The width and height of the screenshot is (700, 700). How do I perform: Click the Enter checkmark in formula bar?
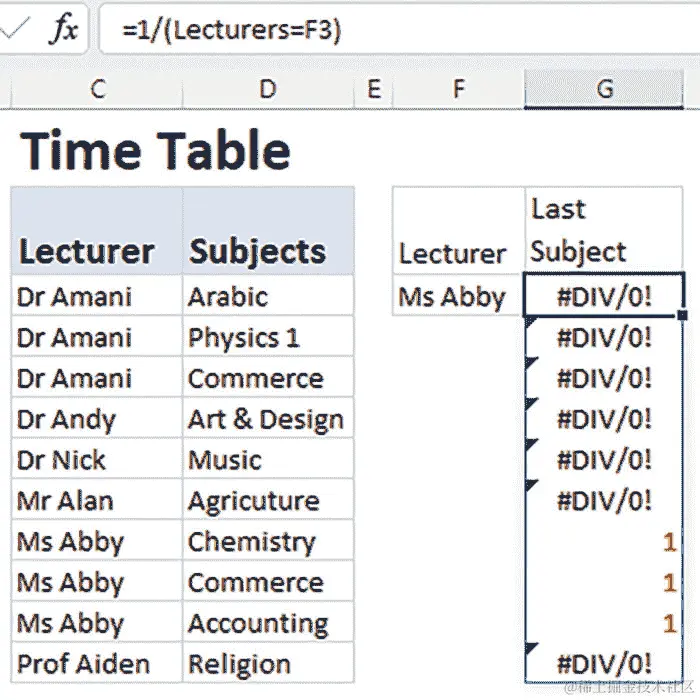14,28
